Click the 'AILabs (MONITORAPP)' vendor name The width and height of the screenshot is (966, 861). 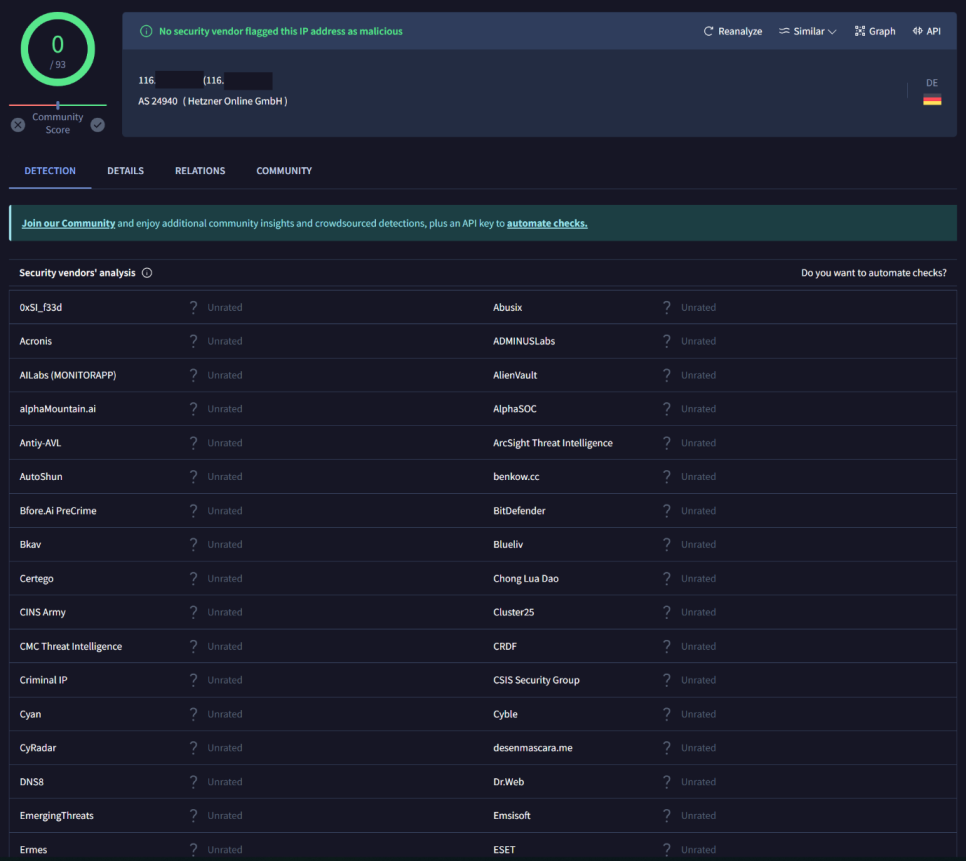point(68,375)
